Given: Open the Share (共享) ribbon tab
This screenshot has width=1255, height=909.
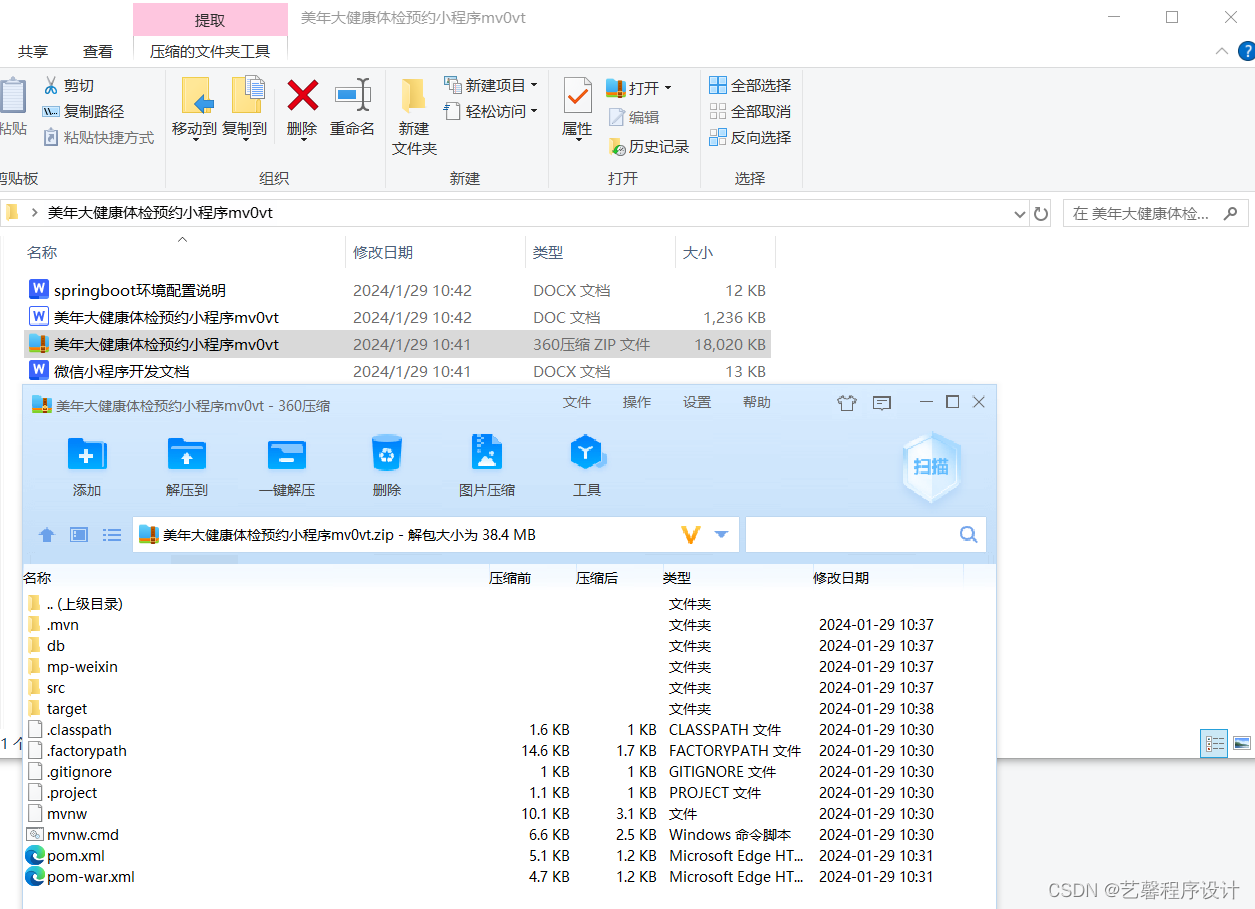Looking at the screenshot, I should click(33, 51).
